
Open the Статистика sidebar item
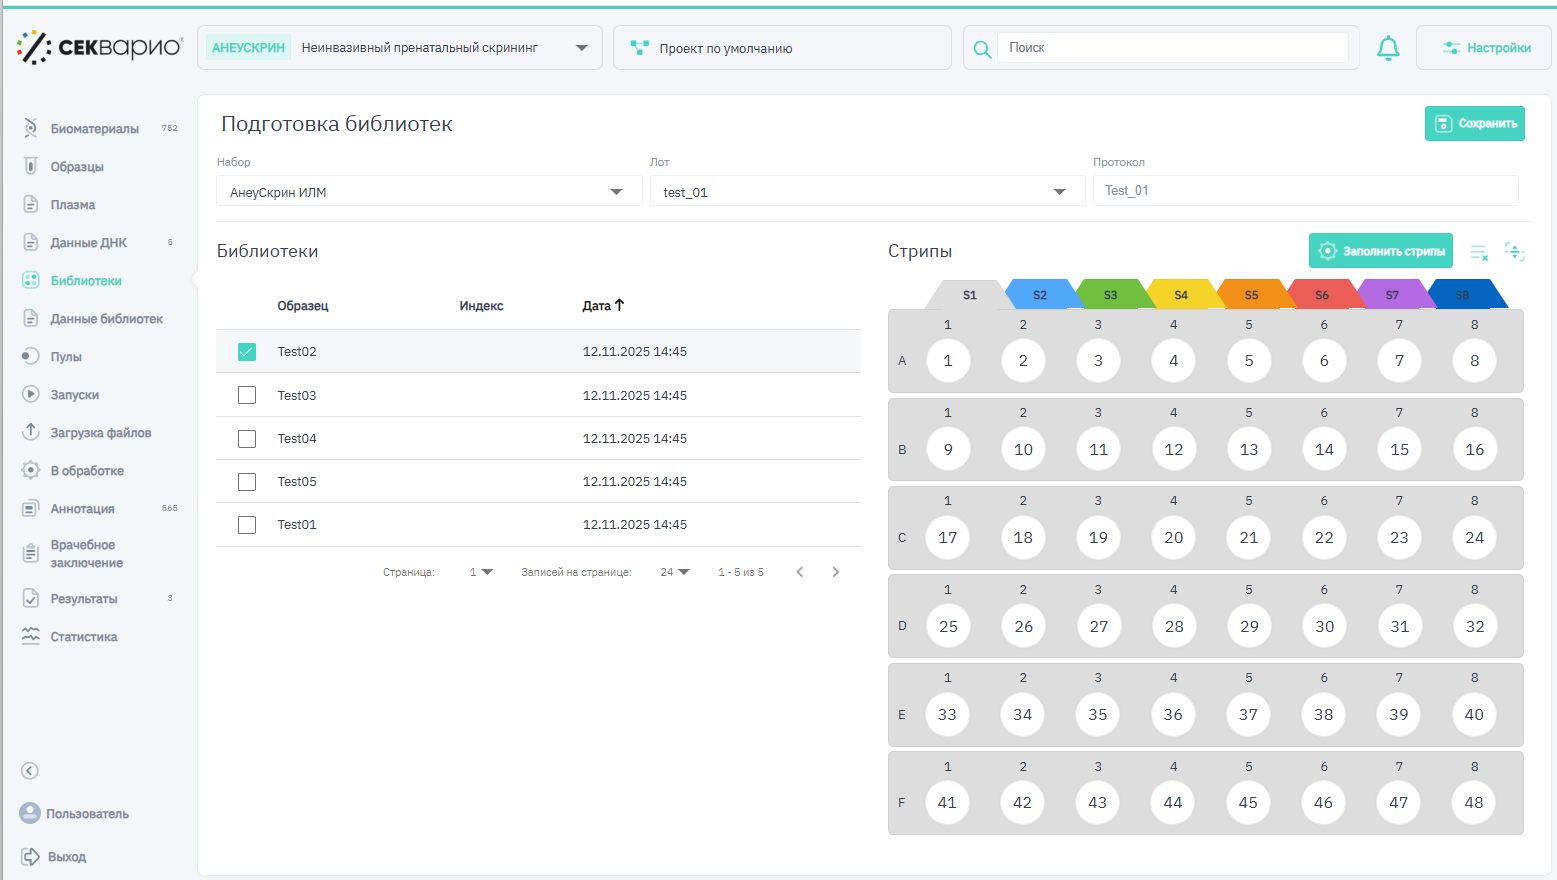[x=84, y=637]
